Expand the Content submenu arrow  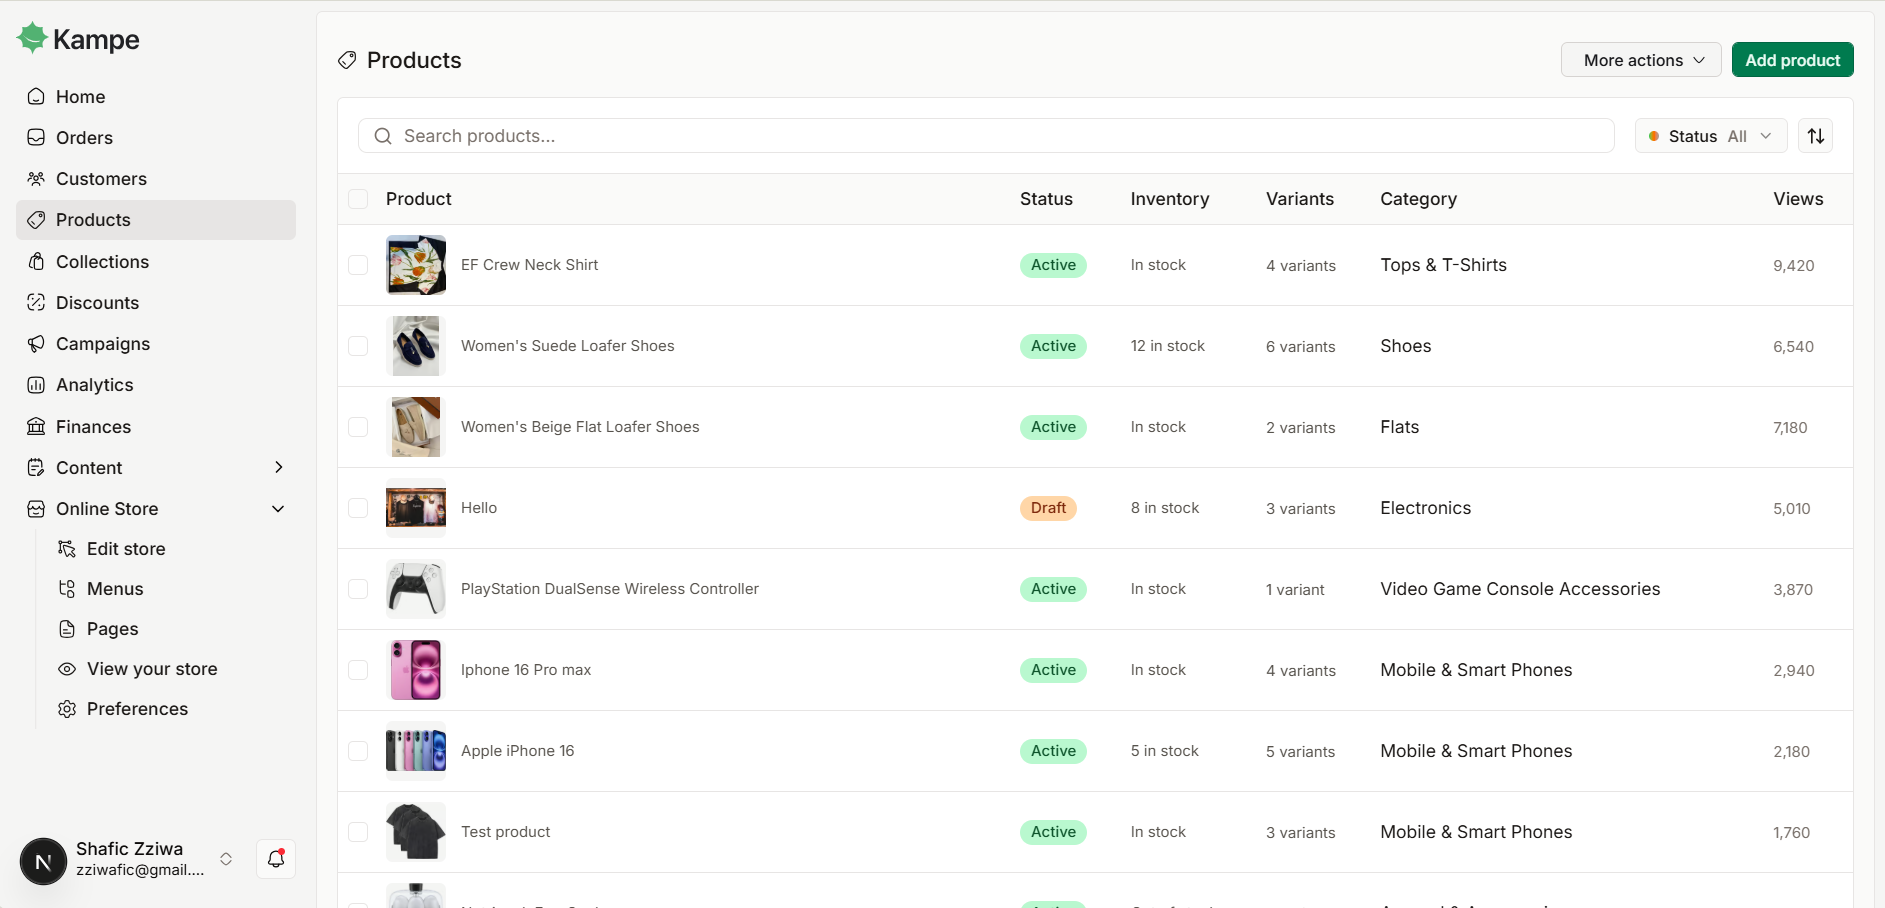point(278,467)
